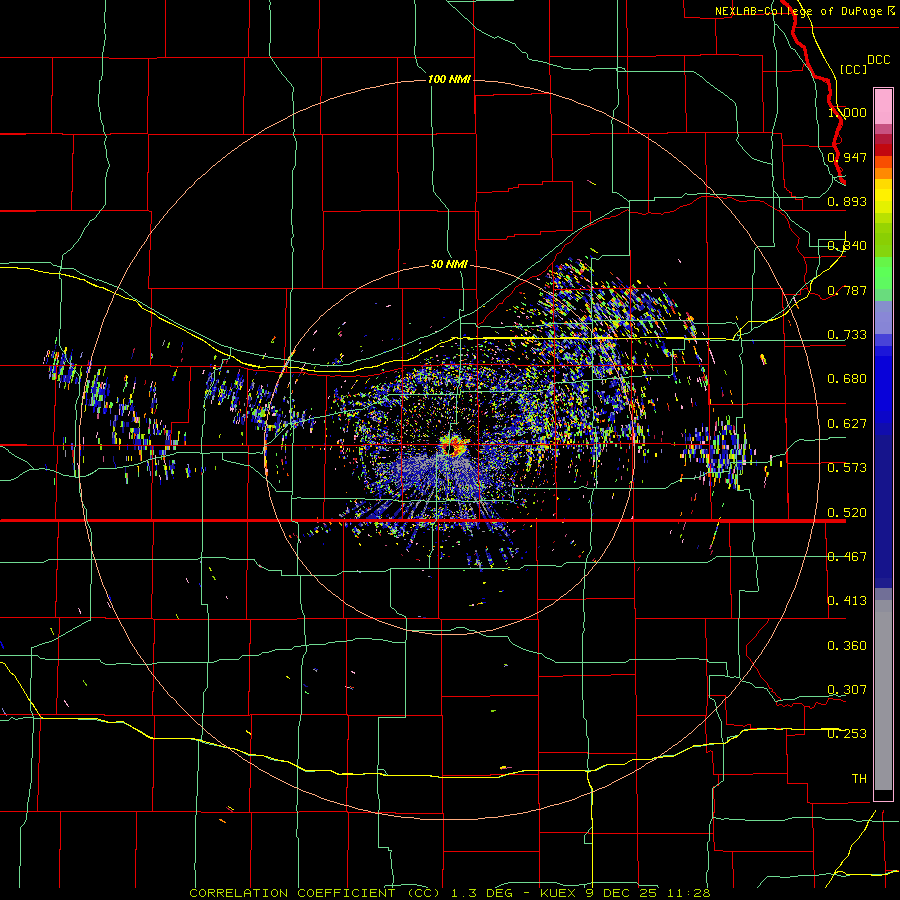Select the 0.467 scale value
Viewport: 900px width, 900px height.
point(847,557)
